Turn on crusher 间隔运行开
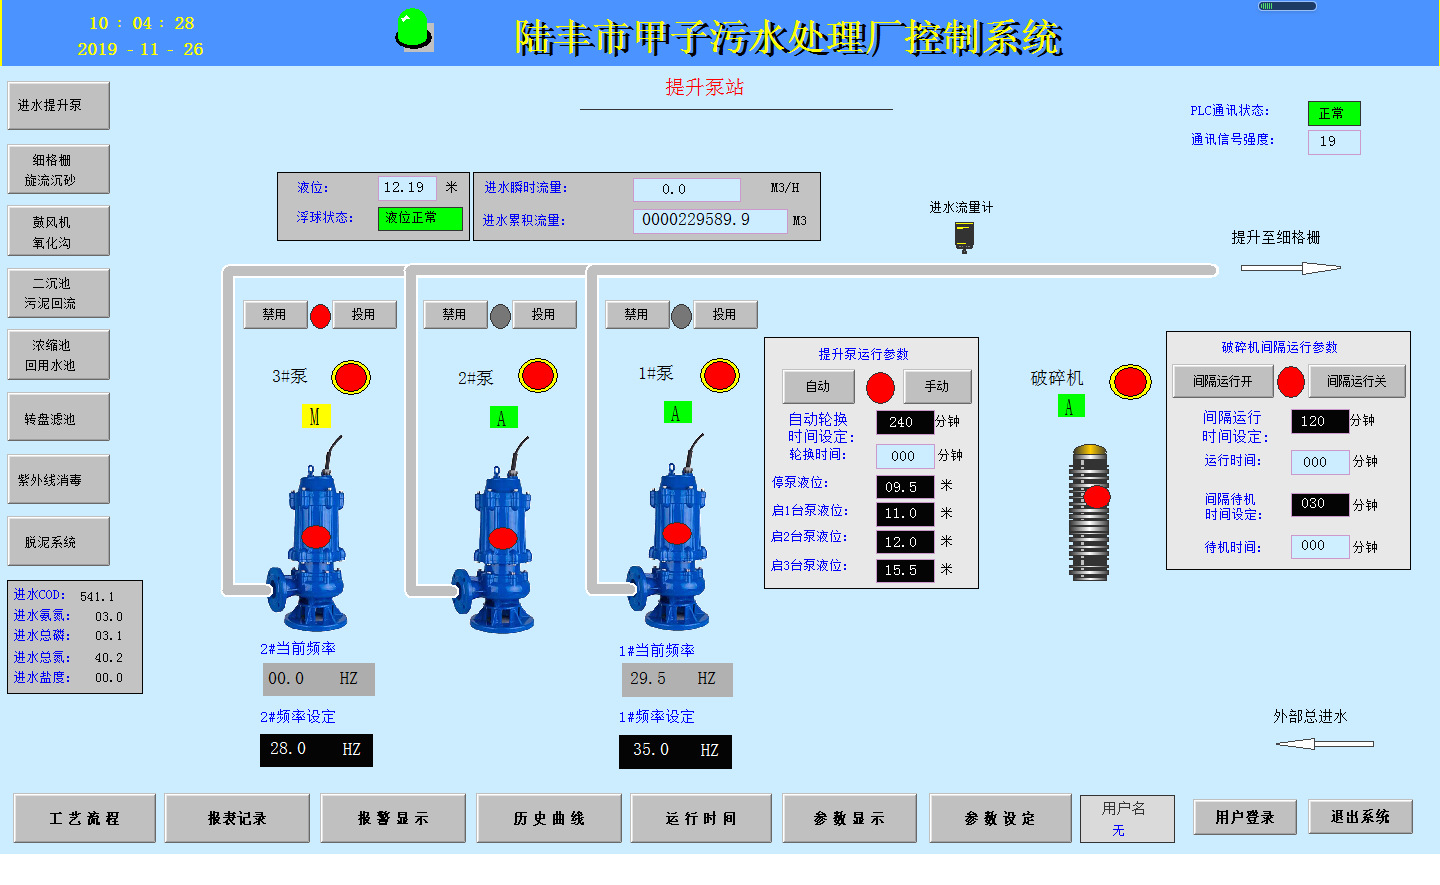The height and width of the screenshot is (885, 1440). (x=1223, y=381)
